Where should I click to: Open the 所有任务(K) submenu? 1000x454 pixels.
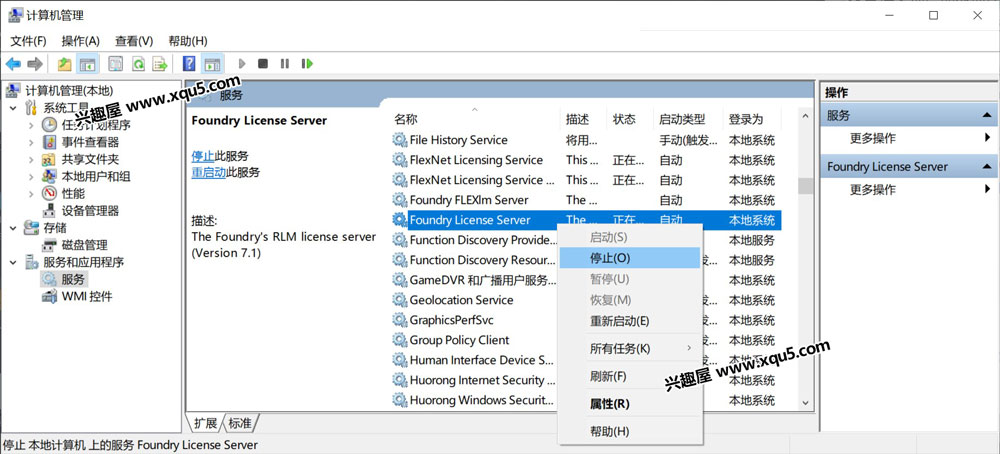pos(629,348)
